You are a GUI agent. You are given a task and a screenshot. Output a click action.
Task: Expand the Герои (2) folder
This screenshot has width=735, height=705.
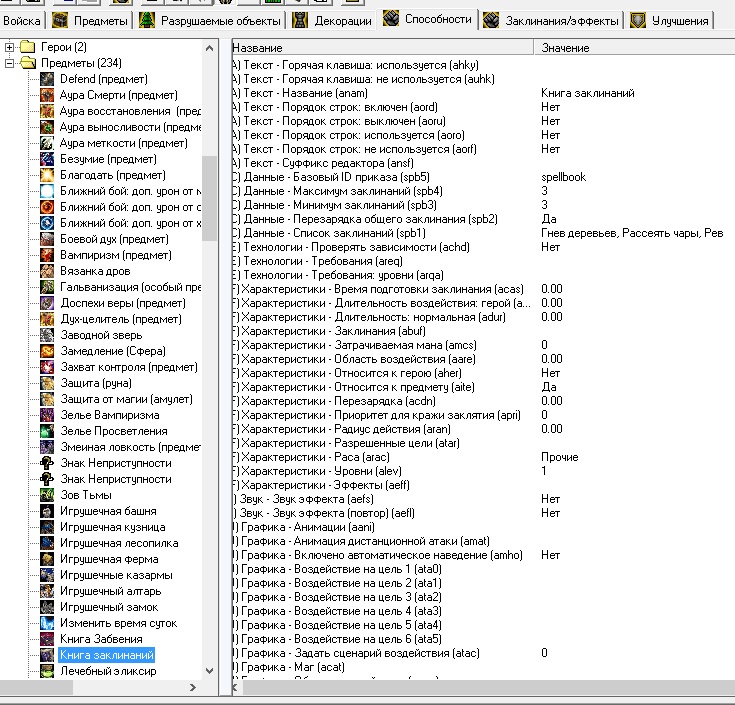pos(9,47)
